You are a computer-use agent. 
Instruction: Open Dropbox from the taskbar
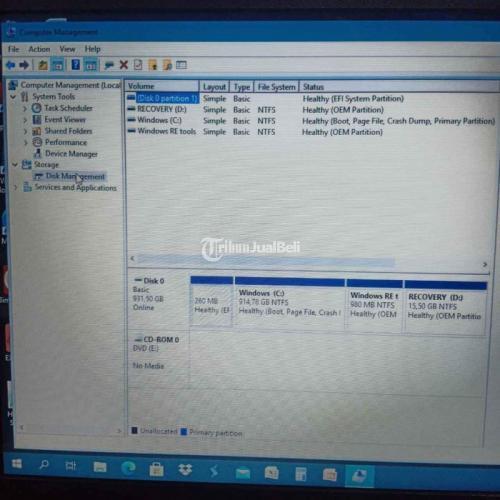185,469
